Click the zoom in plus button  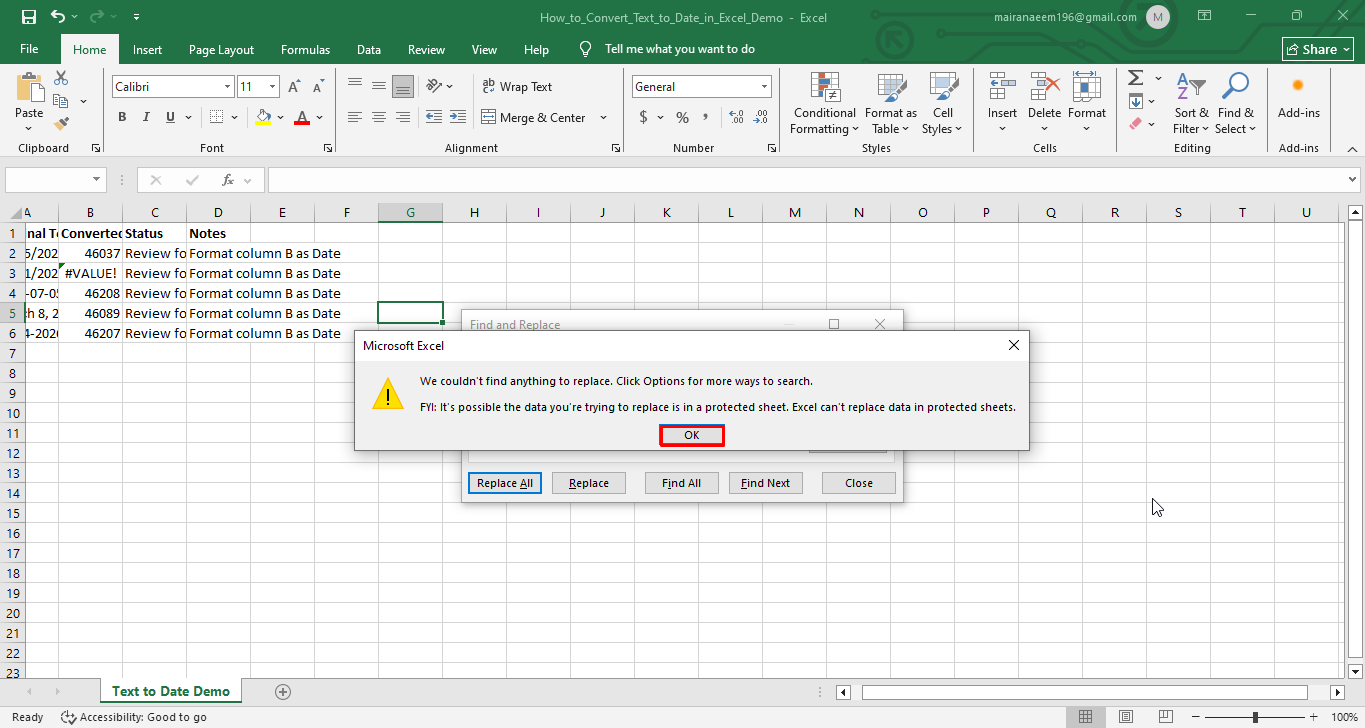[1314, 717]
